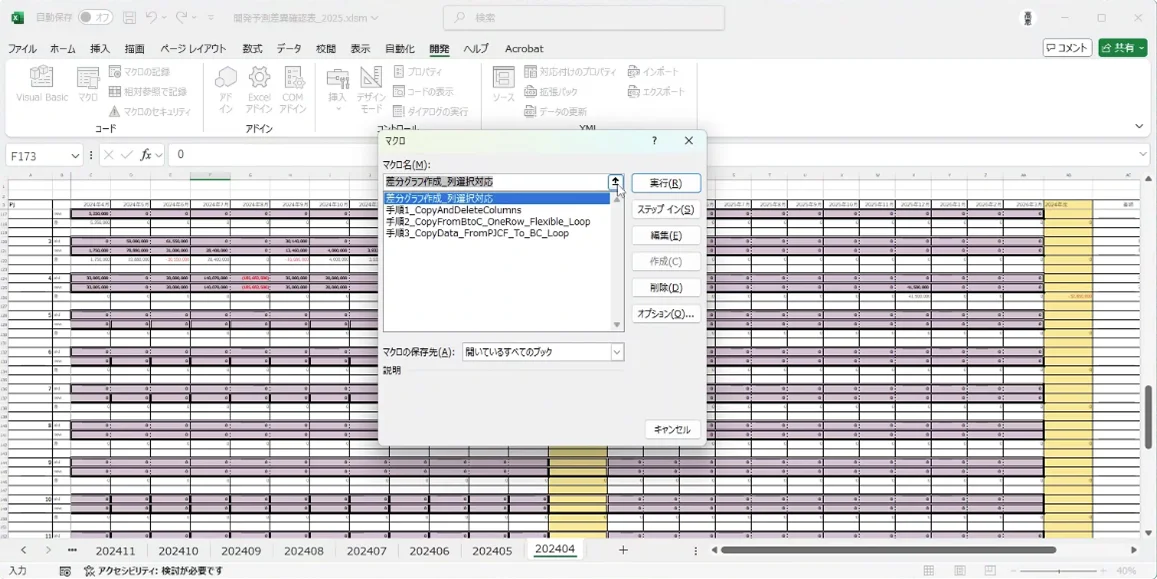Screen dimensions: 1157x579
Task: Click the 実行(R) run button
Action: click(666, 184)
